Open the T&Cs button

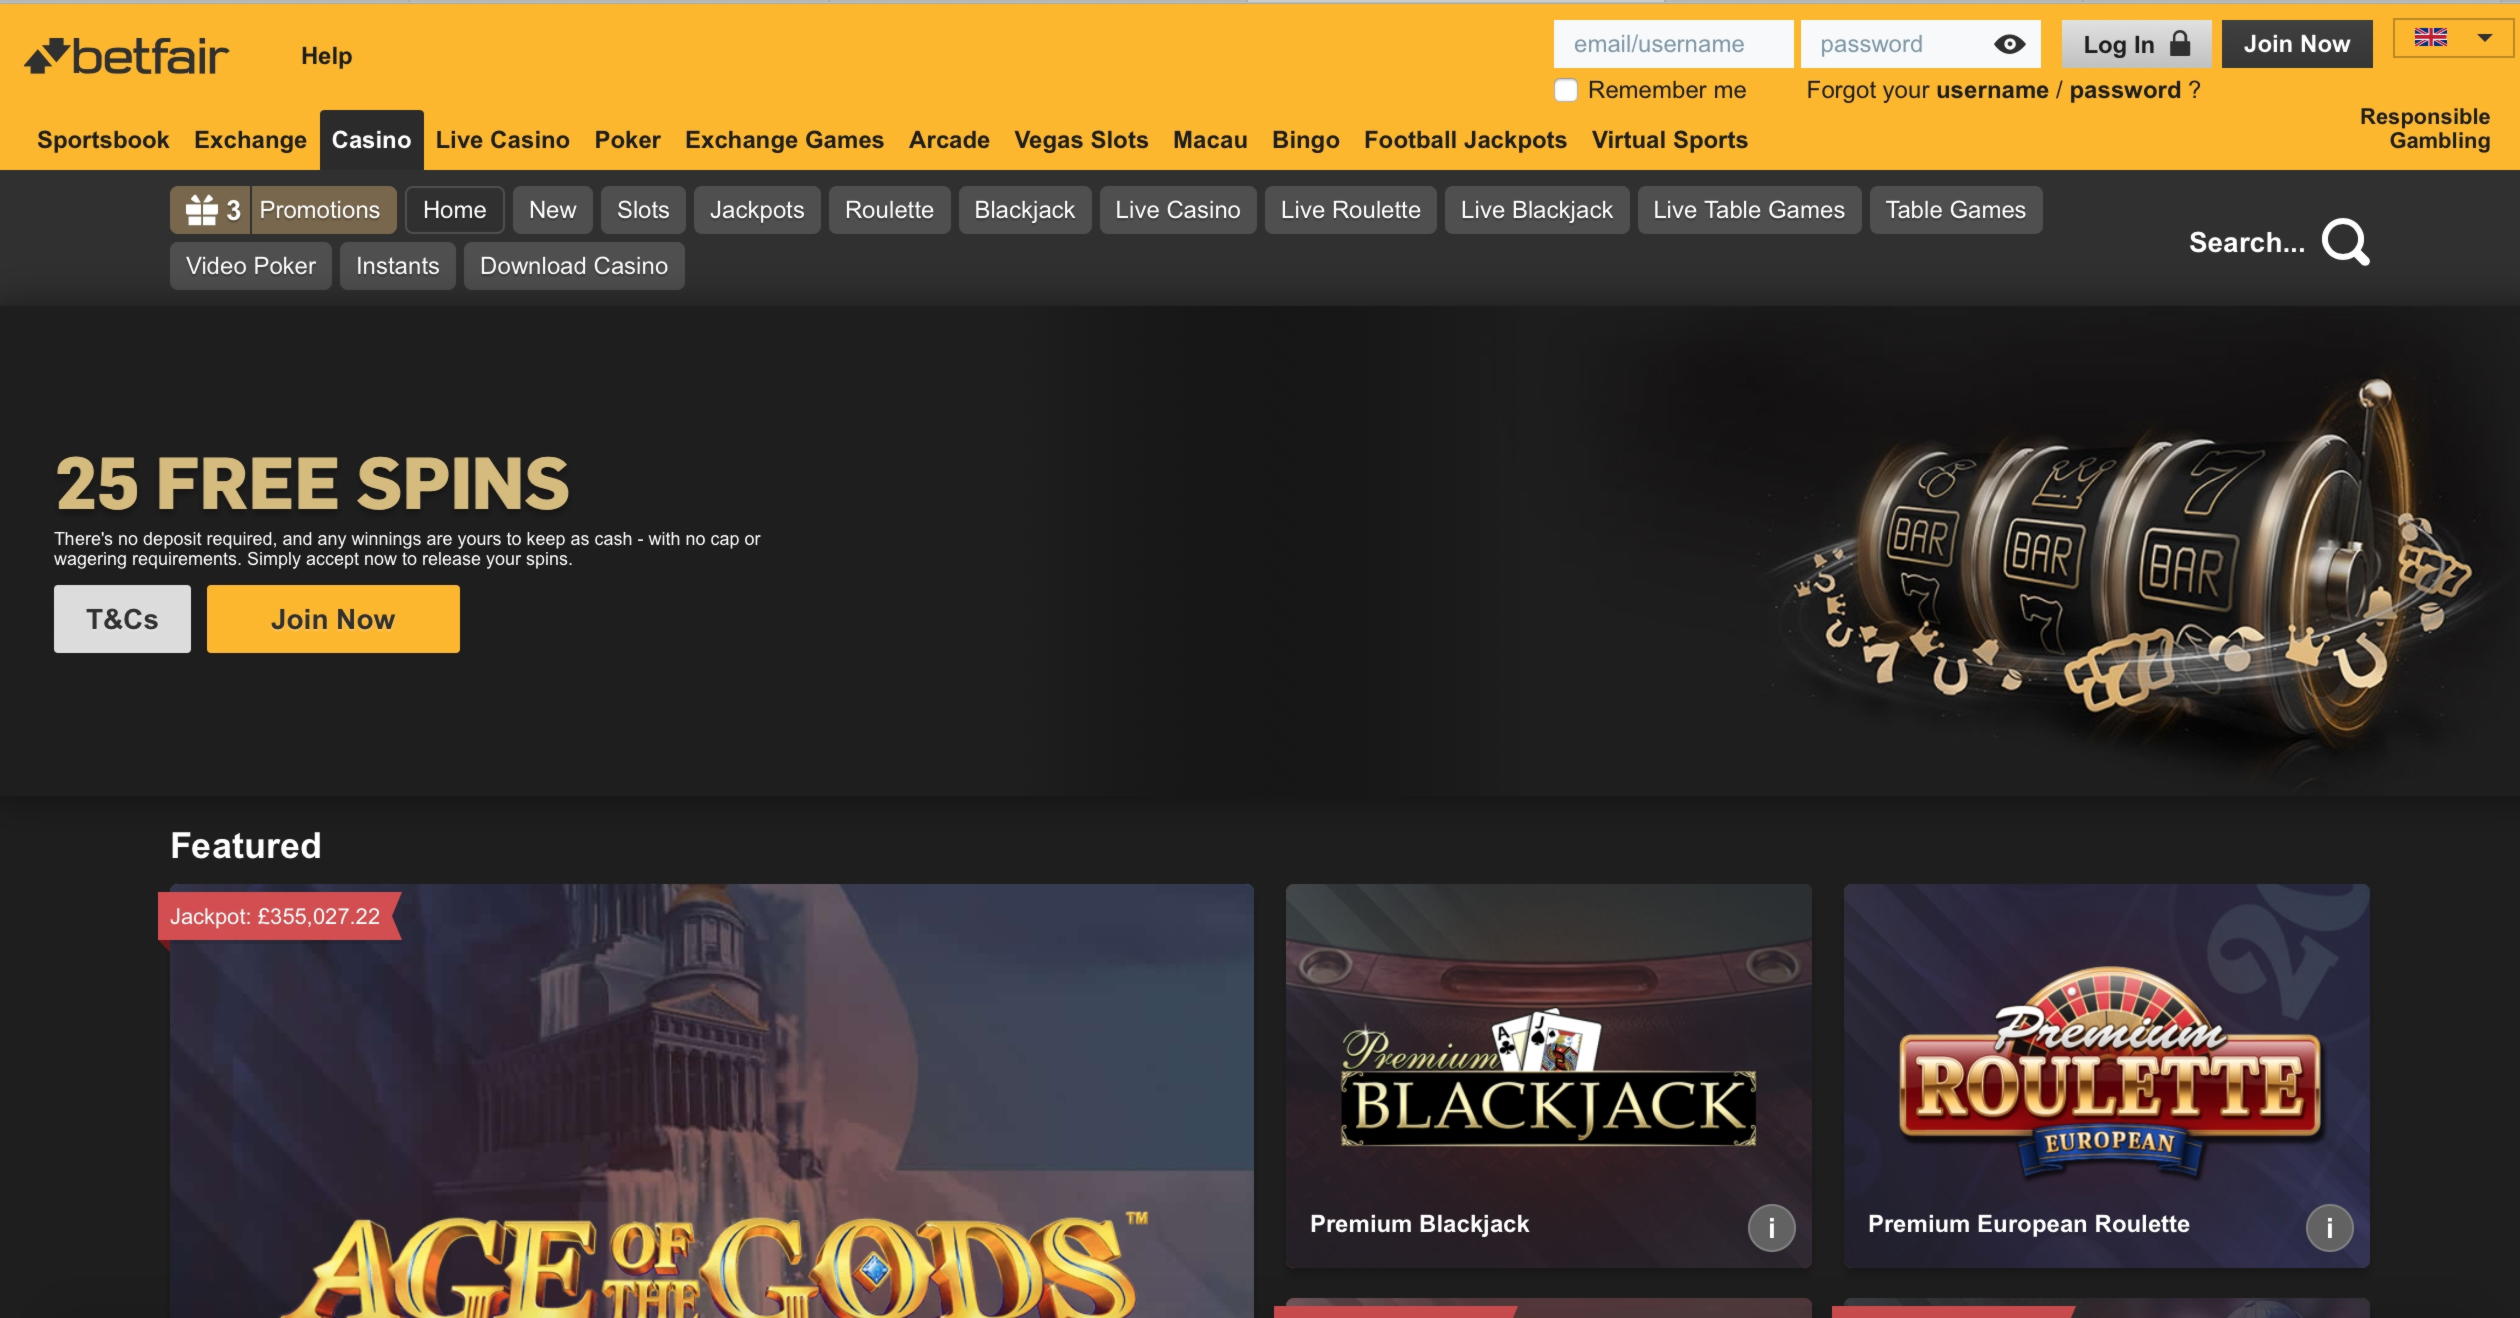122,619
